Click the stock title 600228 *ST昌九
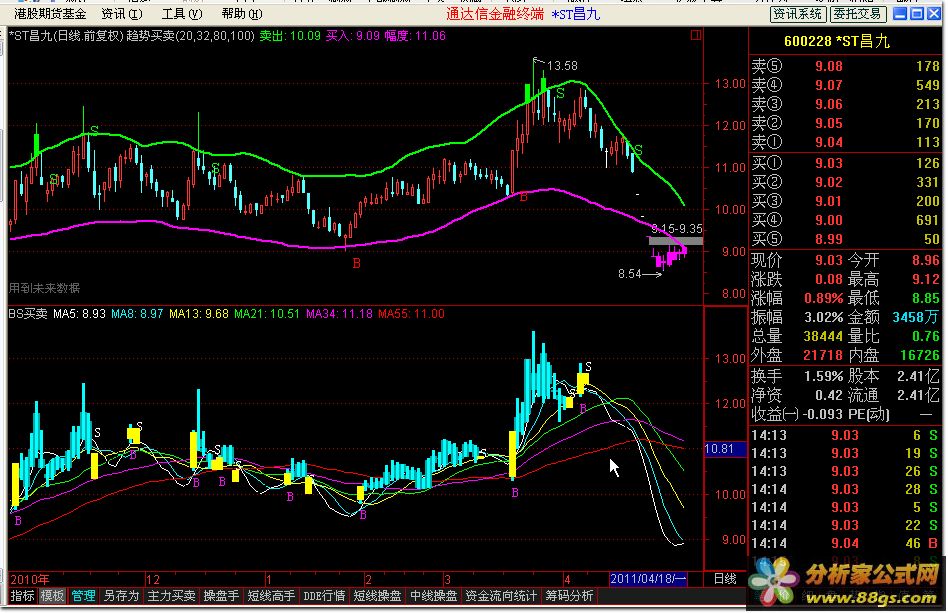948x613 pixels. (837, 41)
